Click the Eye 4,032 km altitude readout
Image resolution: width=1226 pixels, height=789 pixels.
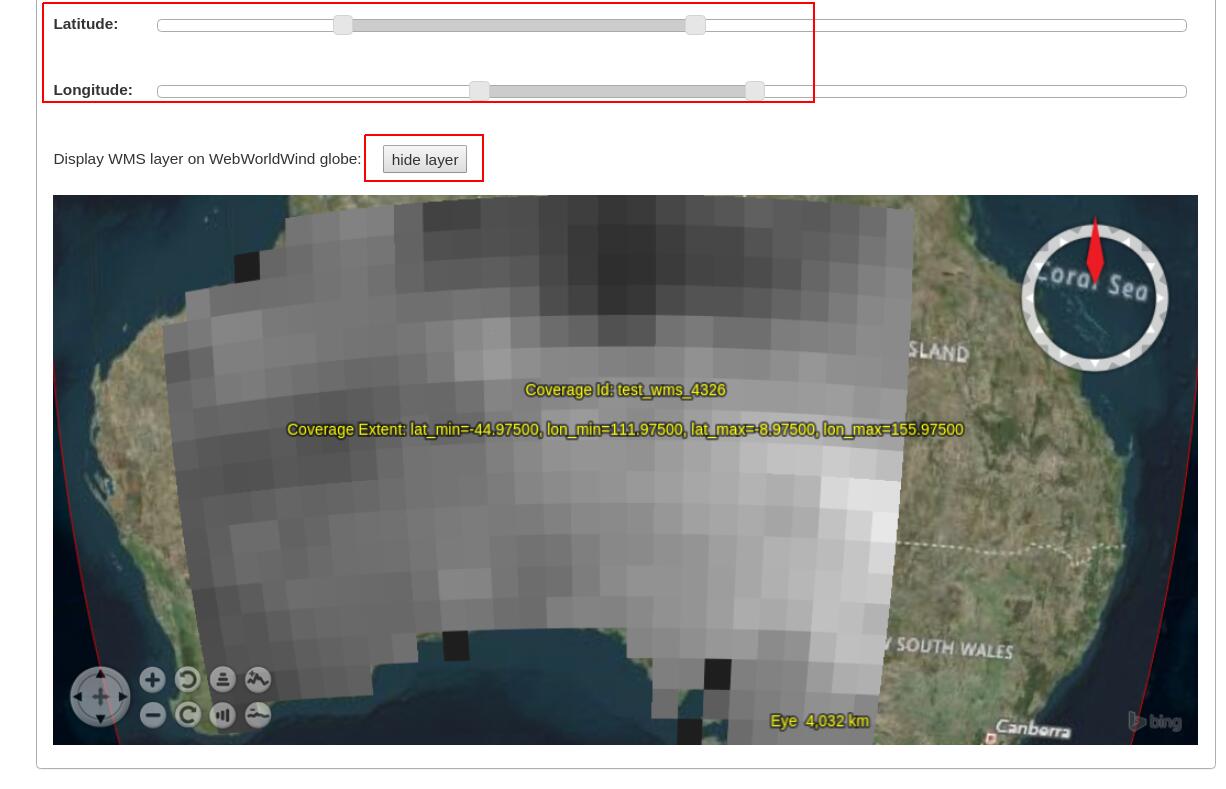click(819, 721)
